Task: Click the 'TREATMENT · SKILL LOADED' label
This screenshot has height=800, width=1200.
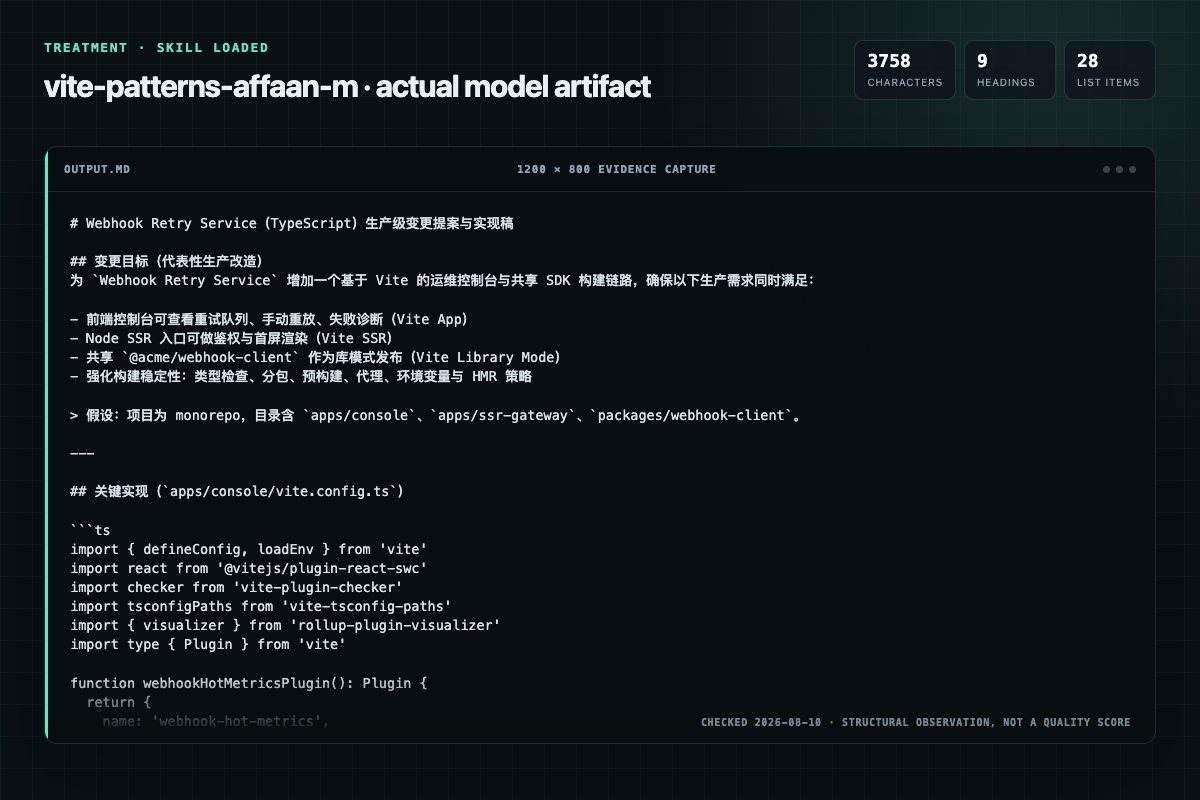Action: point(157,47)
